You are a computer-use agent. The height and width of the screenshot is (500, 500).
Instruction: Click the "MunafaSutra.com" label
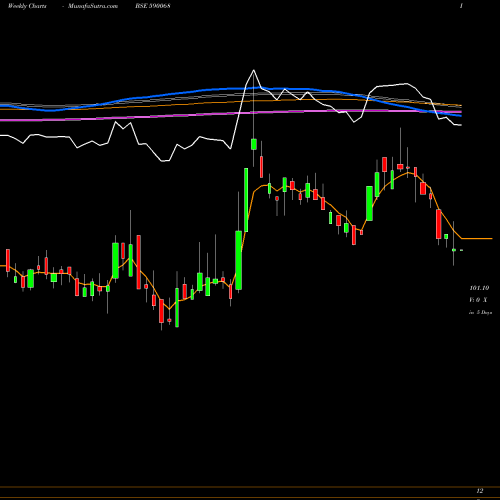point(93,6)
